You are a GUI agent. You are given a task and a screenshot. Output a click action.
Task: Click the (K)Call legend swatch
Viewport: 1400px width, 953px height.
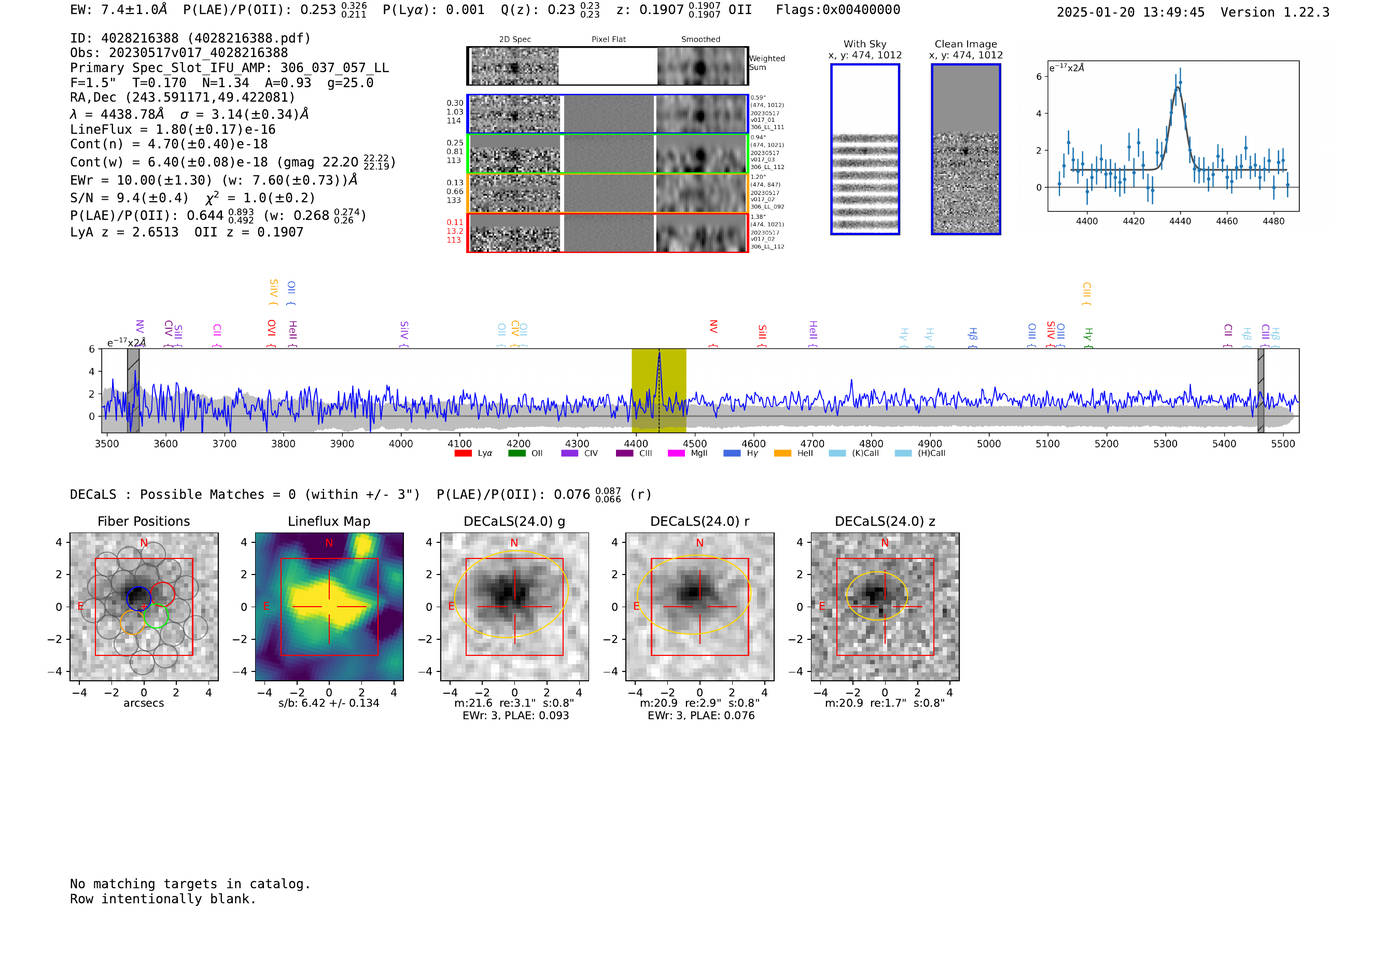click(x=837, y=453)
